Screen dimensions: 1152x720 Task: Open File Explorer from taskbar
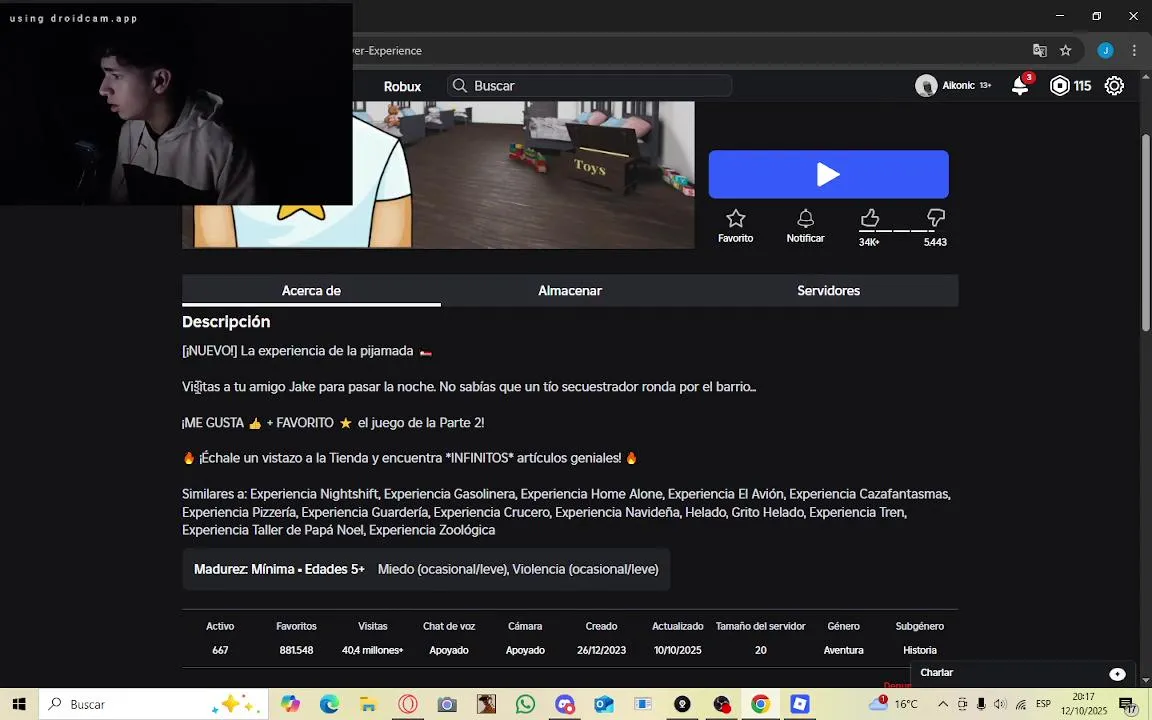click(x=368, y=705)
